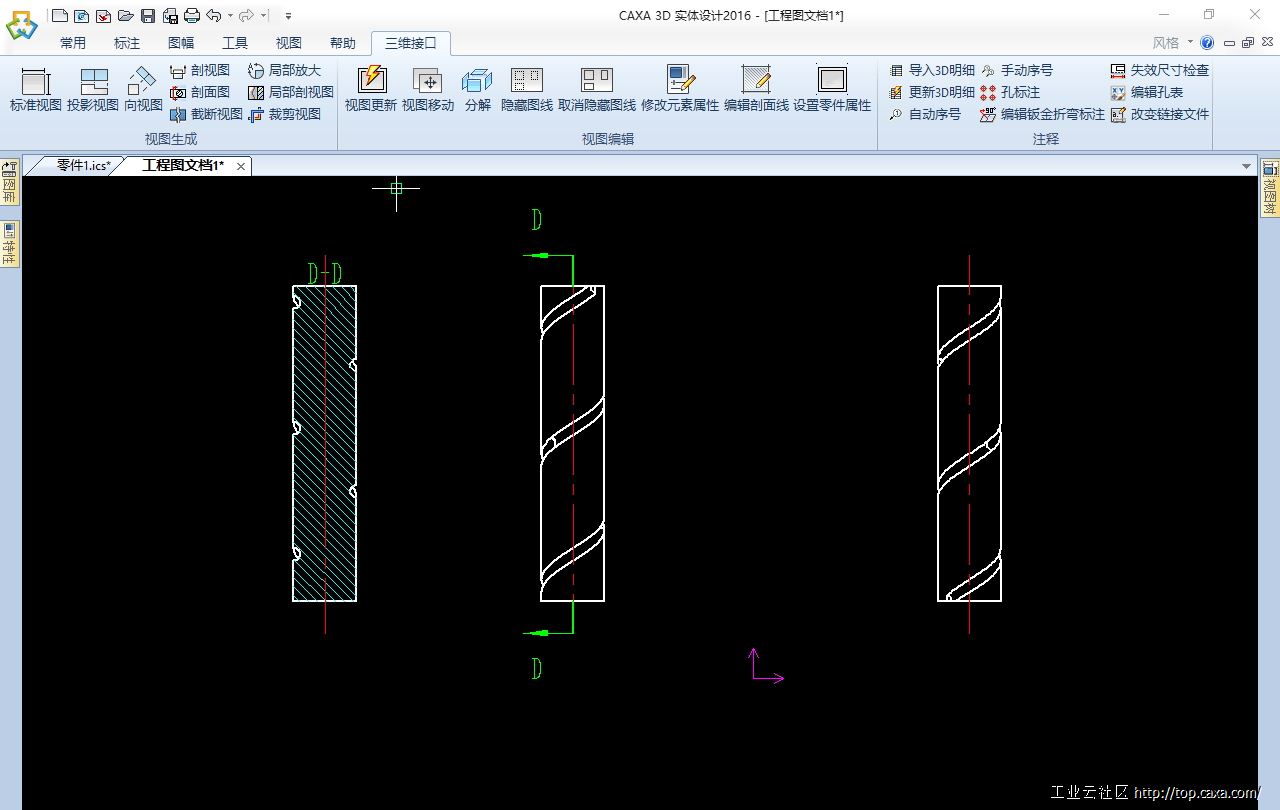The width and height of the screenshot is (1280, 810).
Task: Select the 向视图 (Direction View) tool
Action: click(x=143, y=90)
